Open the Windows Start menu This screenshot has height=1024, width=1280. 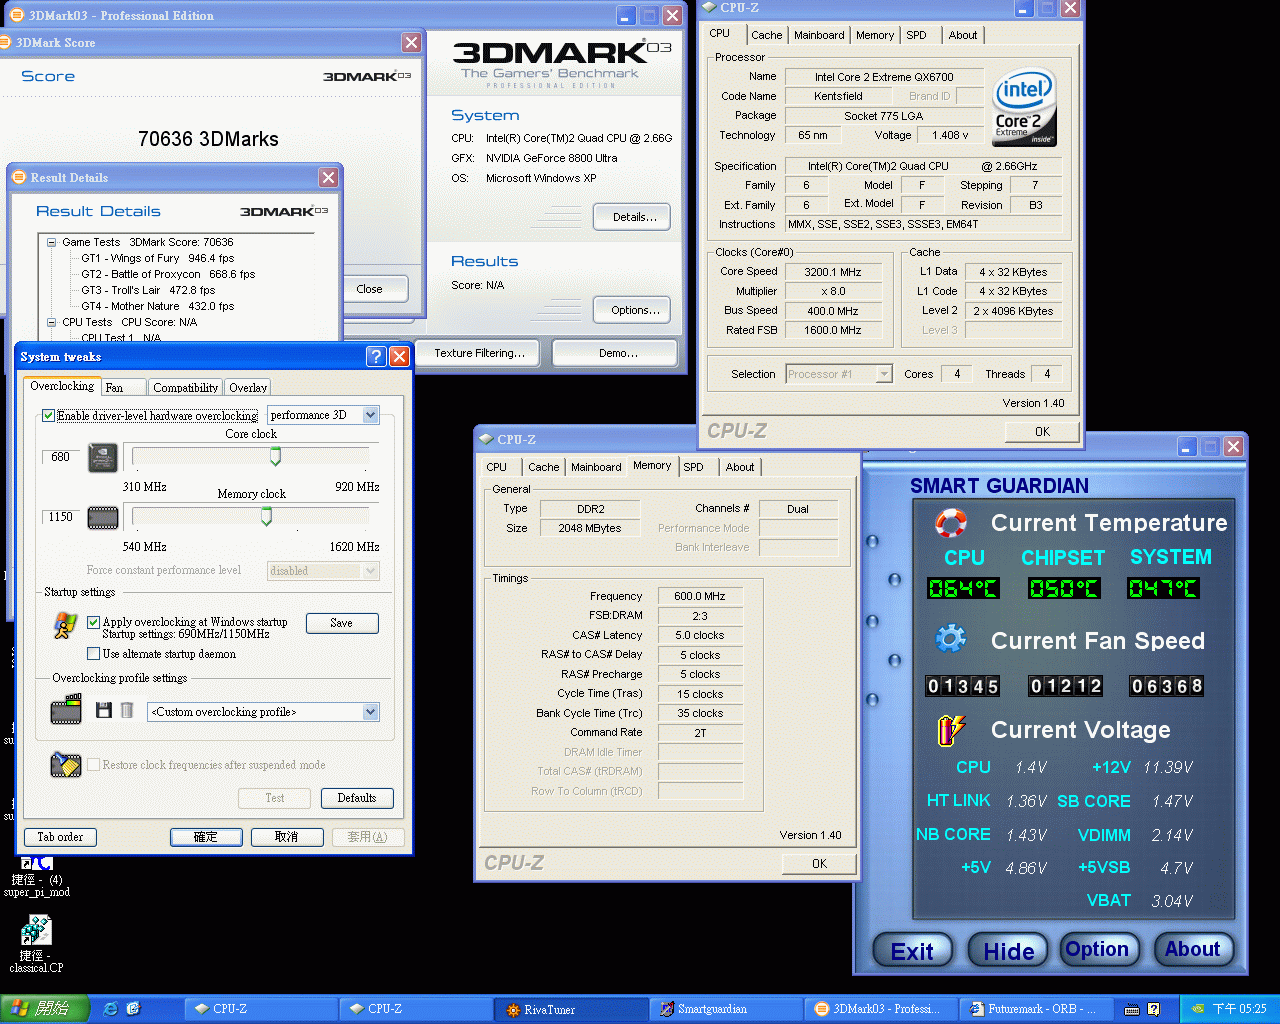click(x=45, y=1009)
